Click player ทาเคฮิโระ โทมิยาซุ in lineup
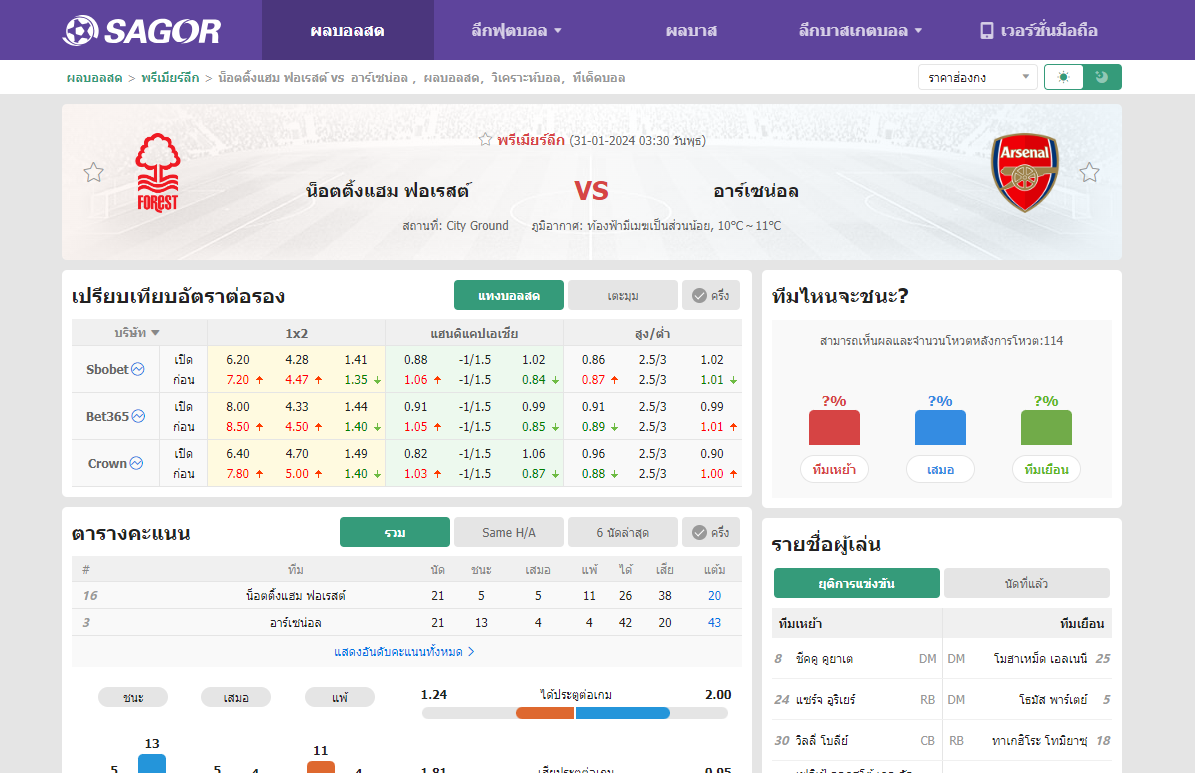The height and width of the screenshot is (773, 1195). (x=1040, y=740)
